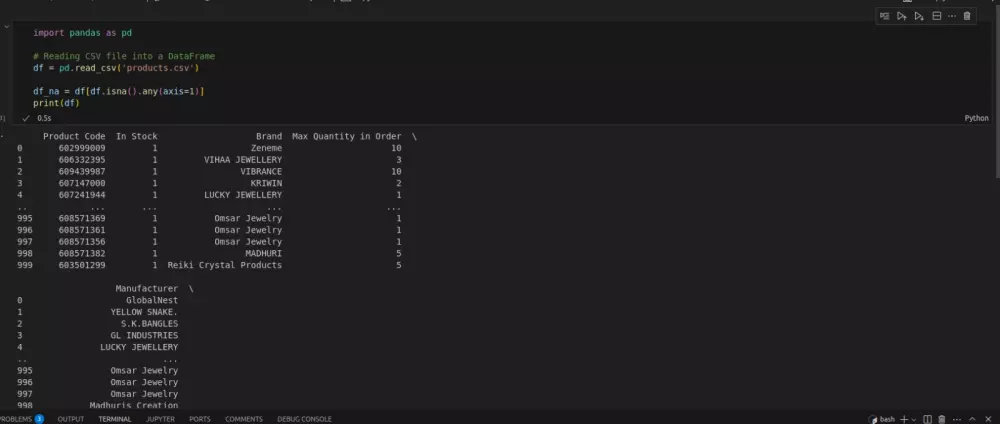The height and width of the screenshot is (424, 1000).
Task: Open the new terminal launch profile dropdown
Action: [x=913, y=419]
